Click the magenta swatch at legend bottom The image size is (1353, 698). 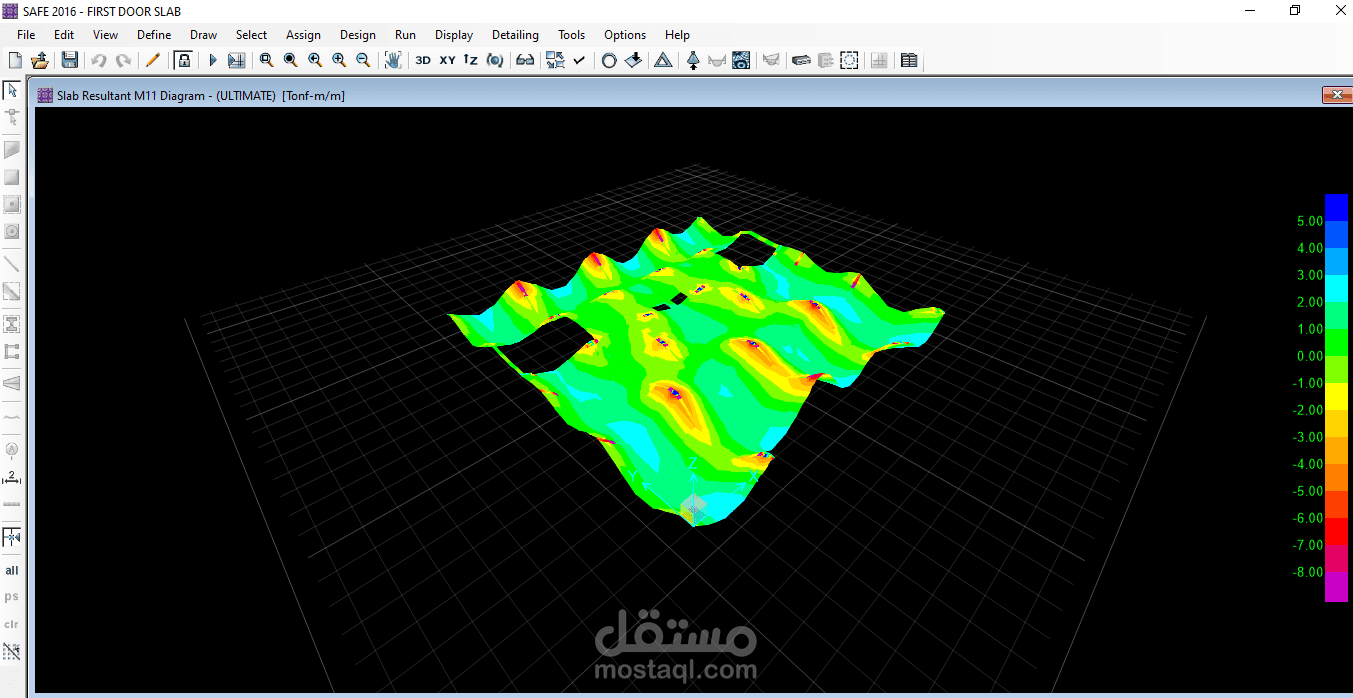(1336, 588)
